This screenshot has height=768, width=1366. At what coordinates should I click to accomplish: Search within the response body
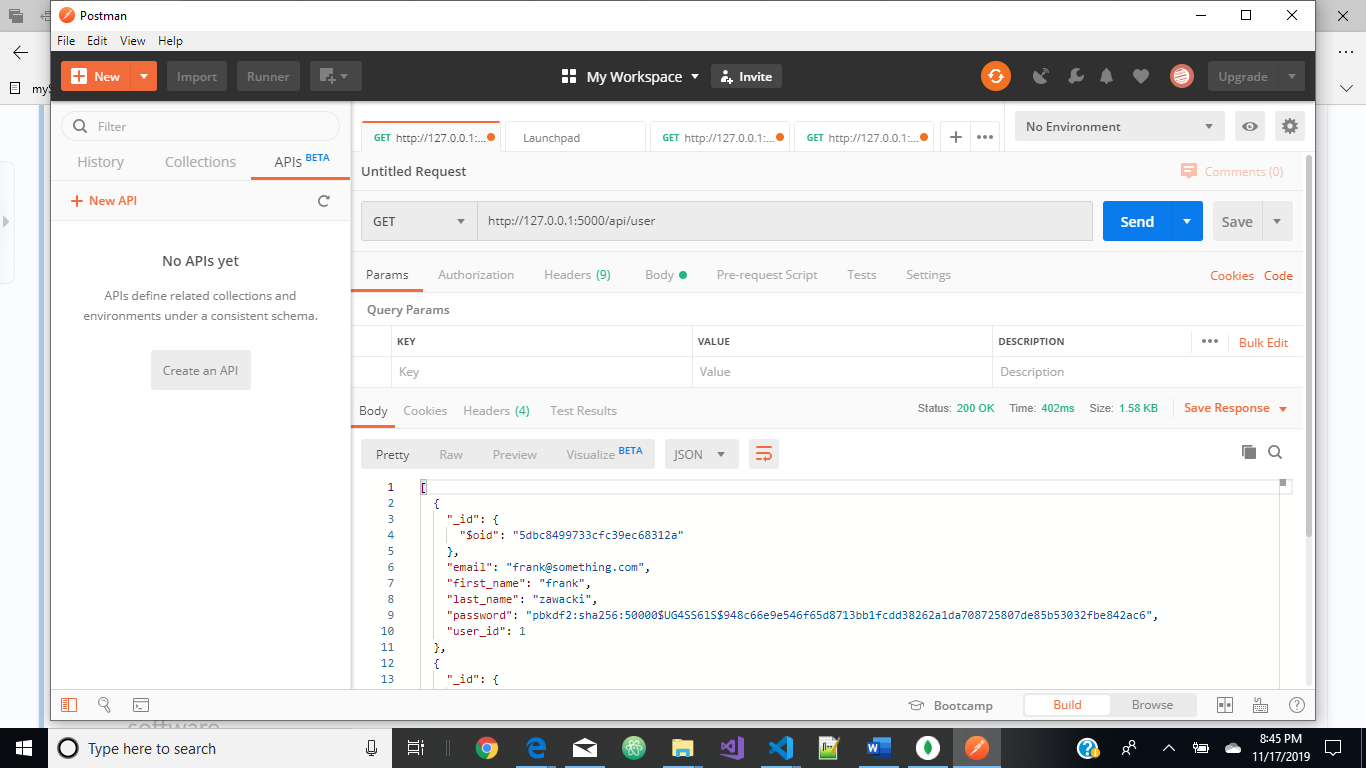pos(1275,452)
